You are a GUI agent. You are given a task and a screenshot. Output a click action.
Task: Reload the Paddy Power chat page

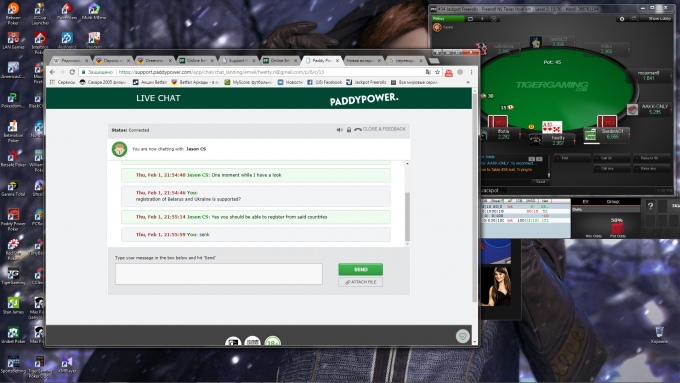point(72,72)
